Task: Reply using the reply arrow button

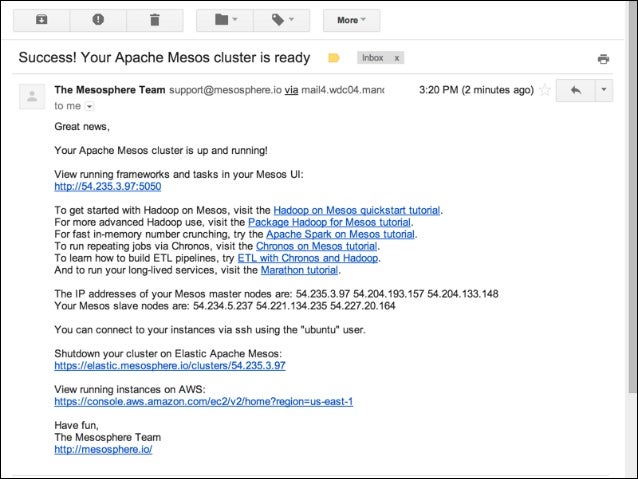Action: pos(575,90)
